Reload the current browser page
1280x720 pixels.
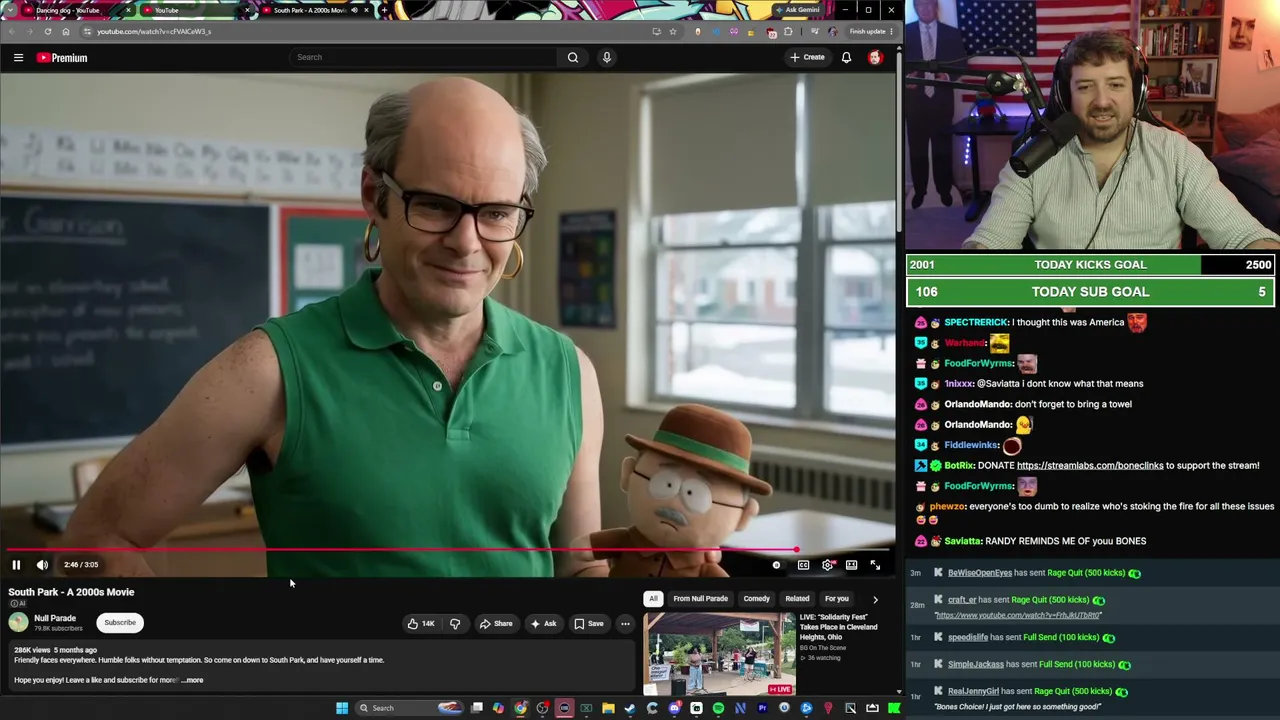tap(47, 31)
